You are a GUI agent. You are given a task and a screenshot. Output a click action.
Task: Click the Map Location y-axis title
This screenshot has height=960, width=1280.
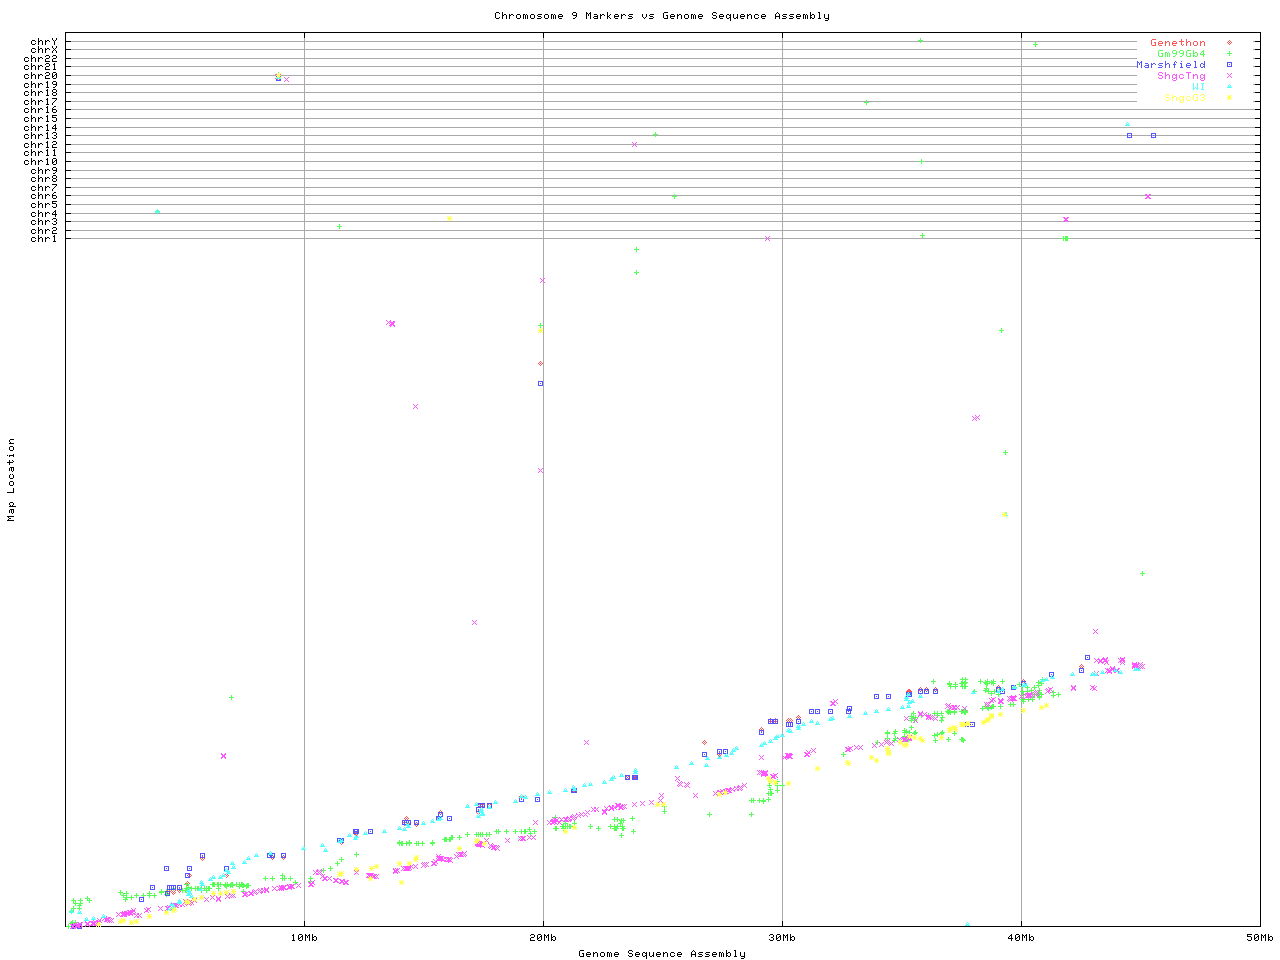(12, 480)
